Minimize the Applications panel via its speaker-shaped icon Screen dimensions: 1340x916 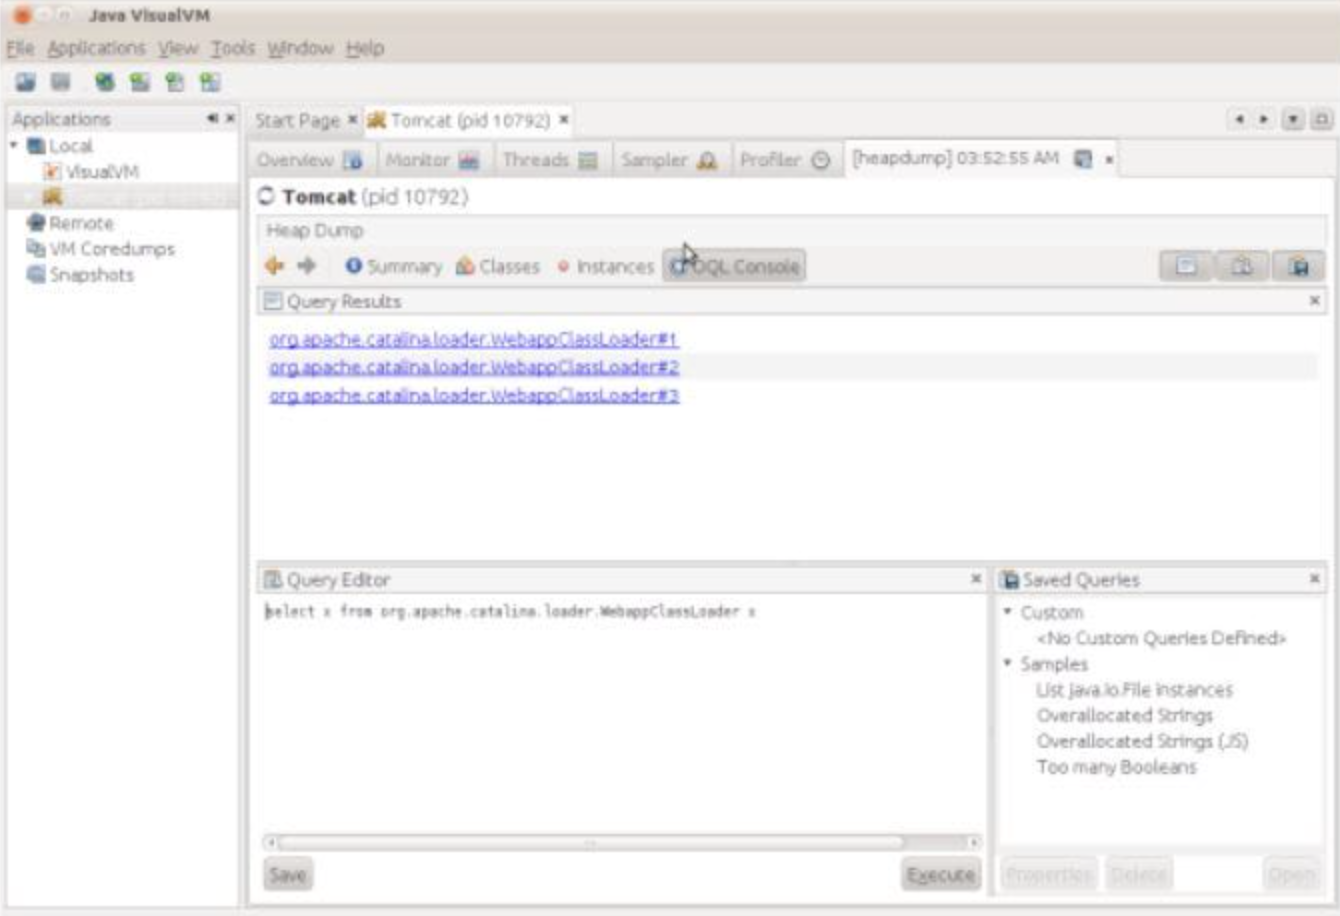(212, 118)
